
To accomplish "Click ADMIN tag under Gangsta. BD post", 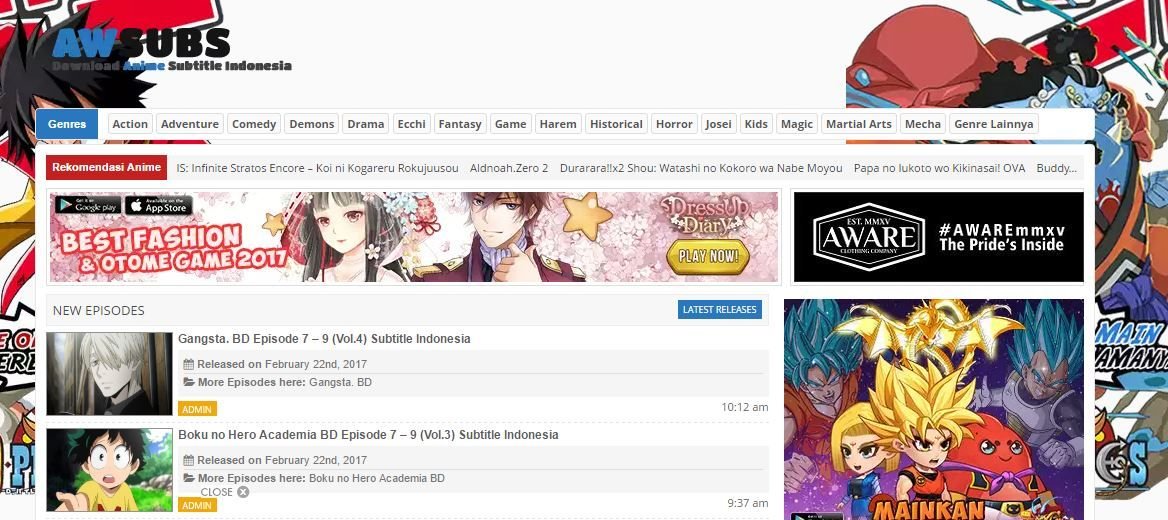I will click(197, 408).
